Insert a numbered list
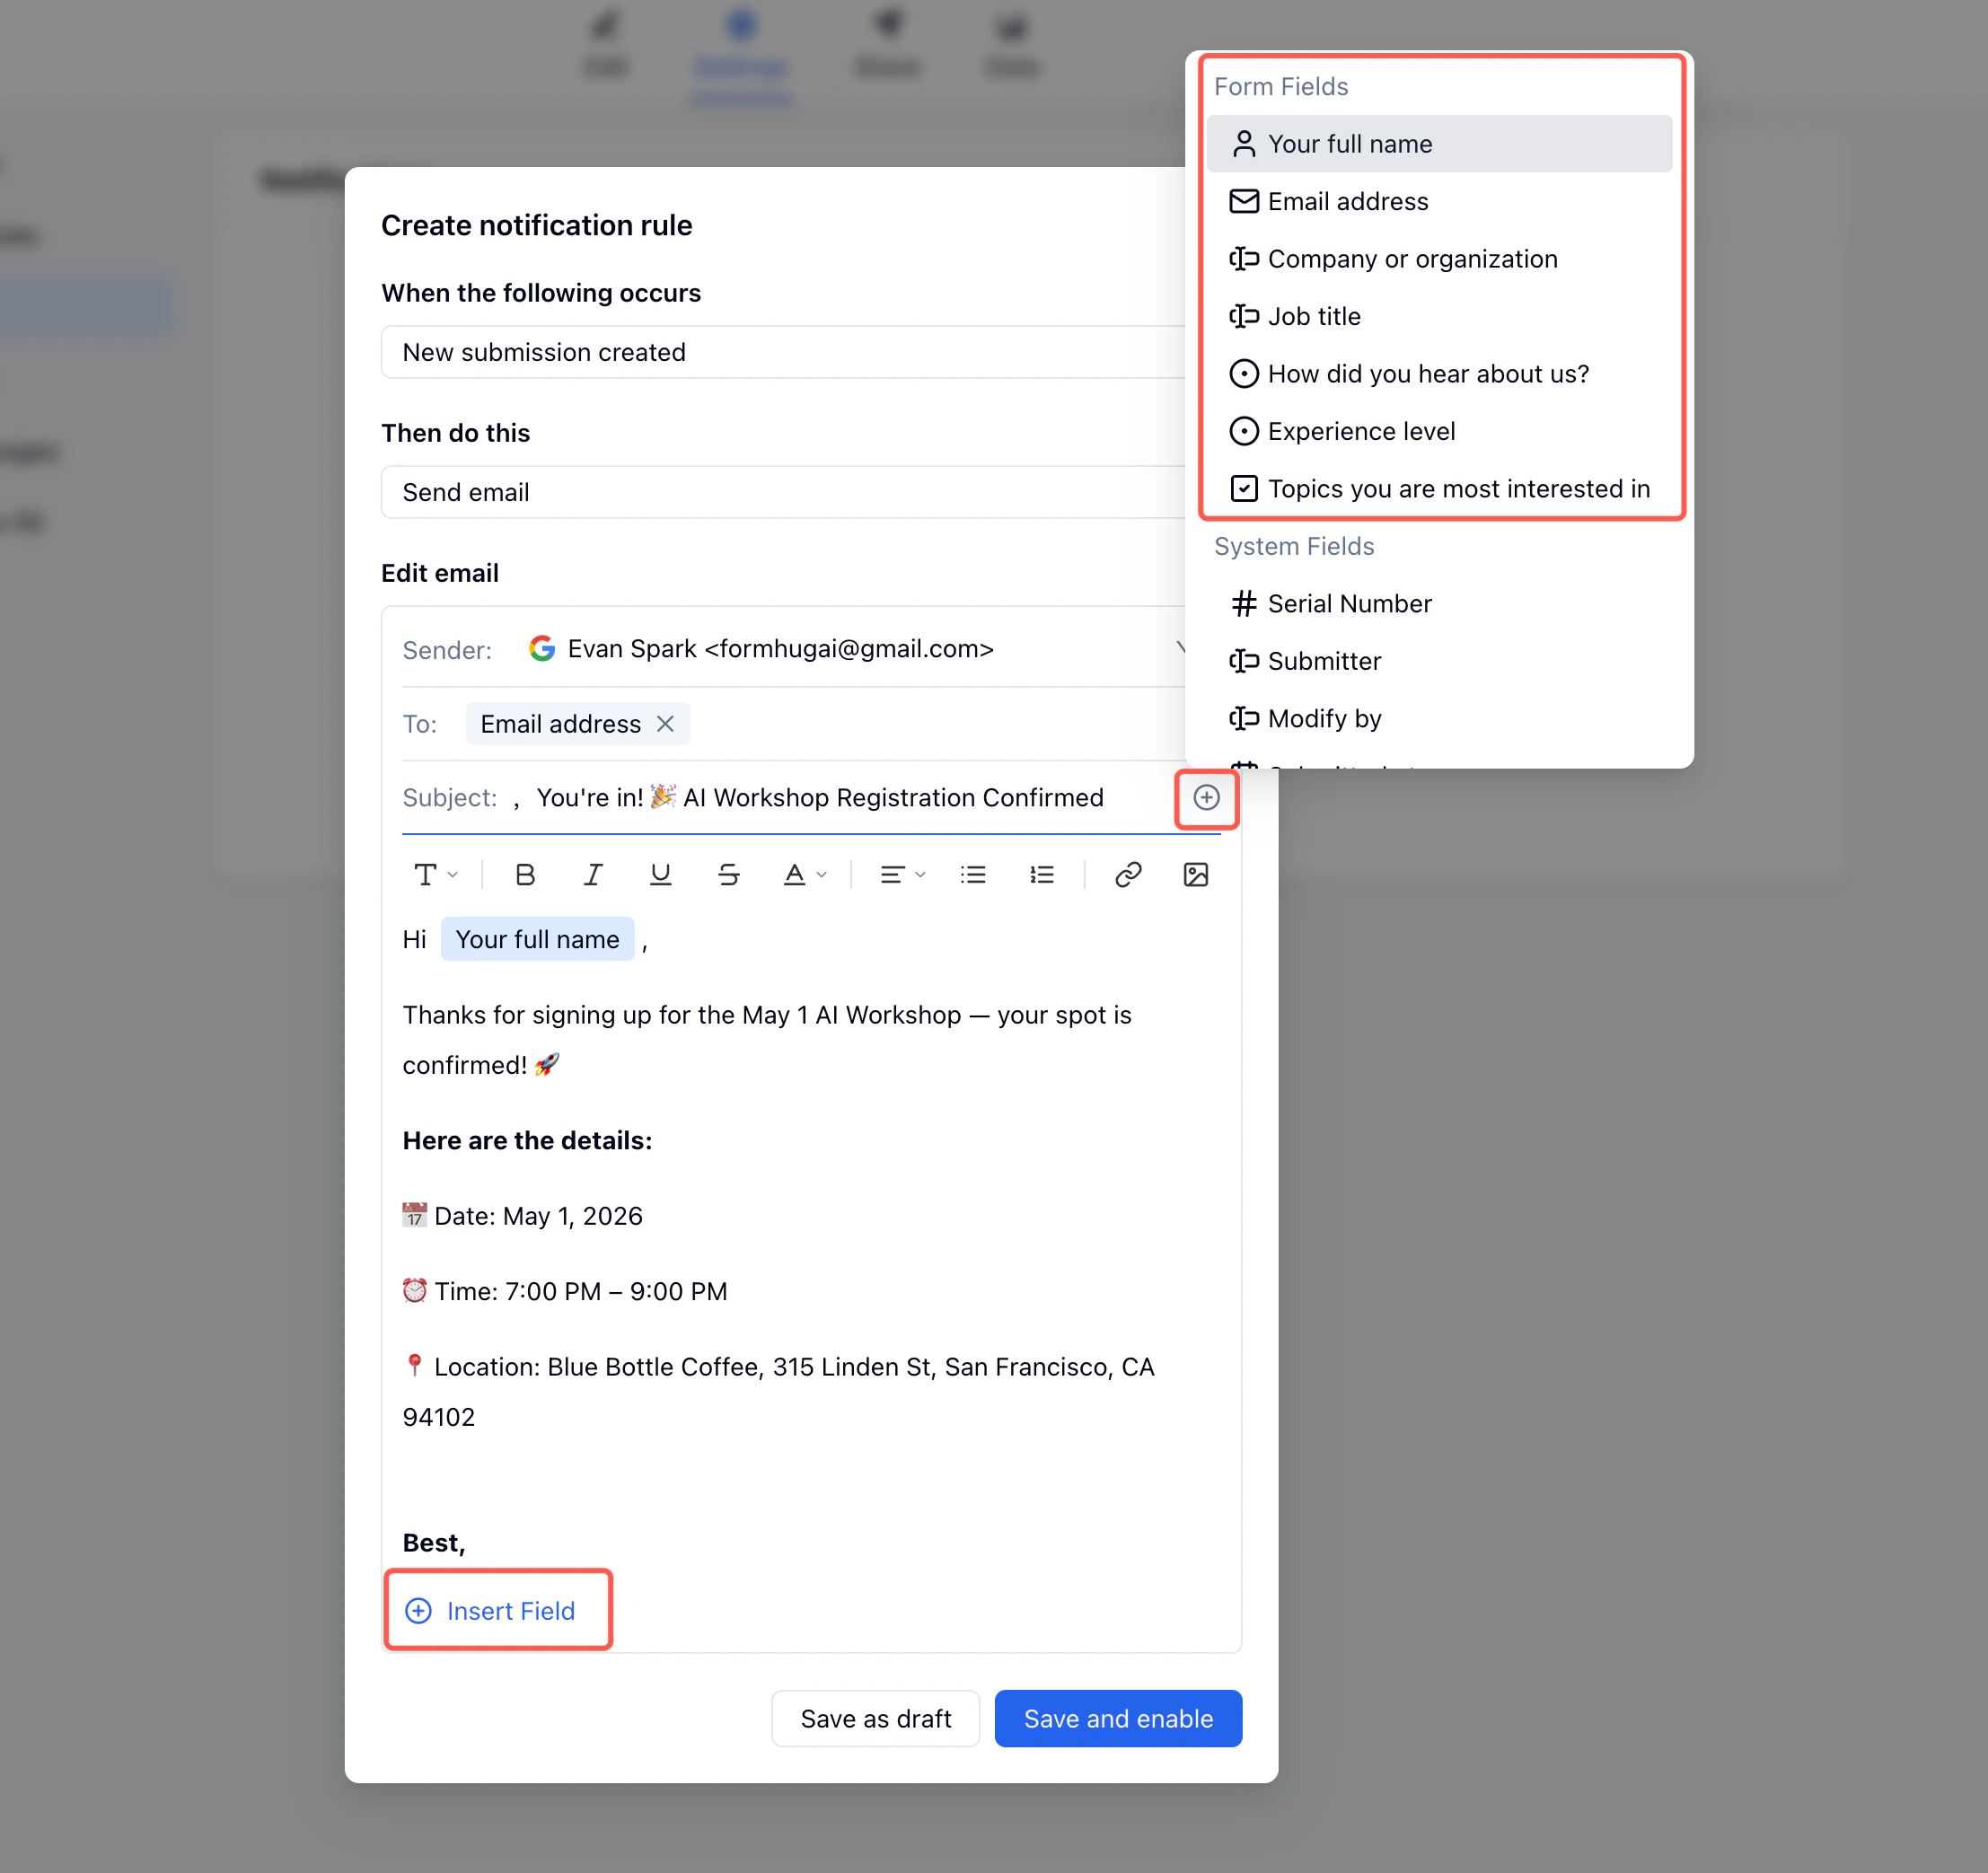 (x=1042, y=874)
